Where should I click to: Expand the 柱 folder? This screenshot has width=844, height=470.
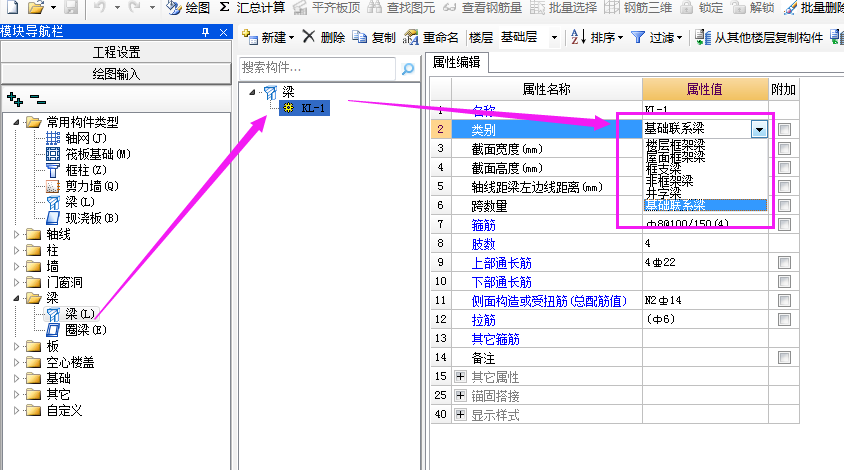point(16,250)
